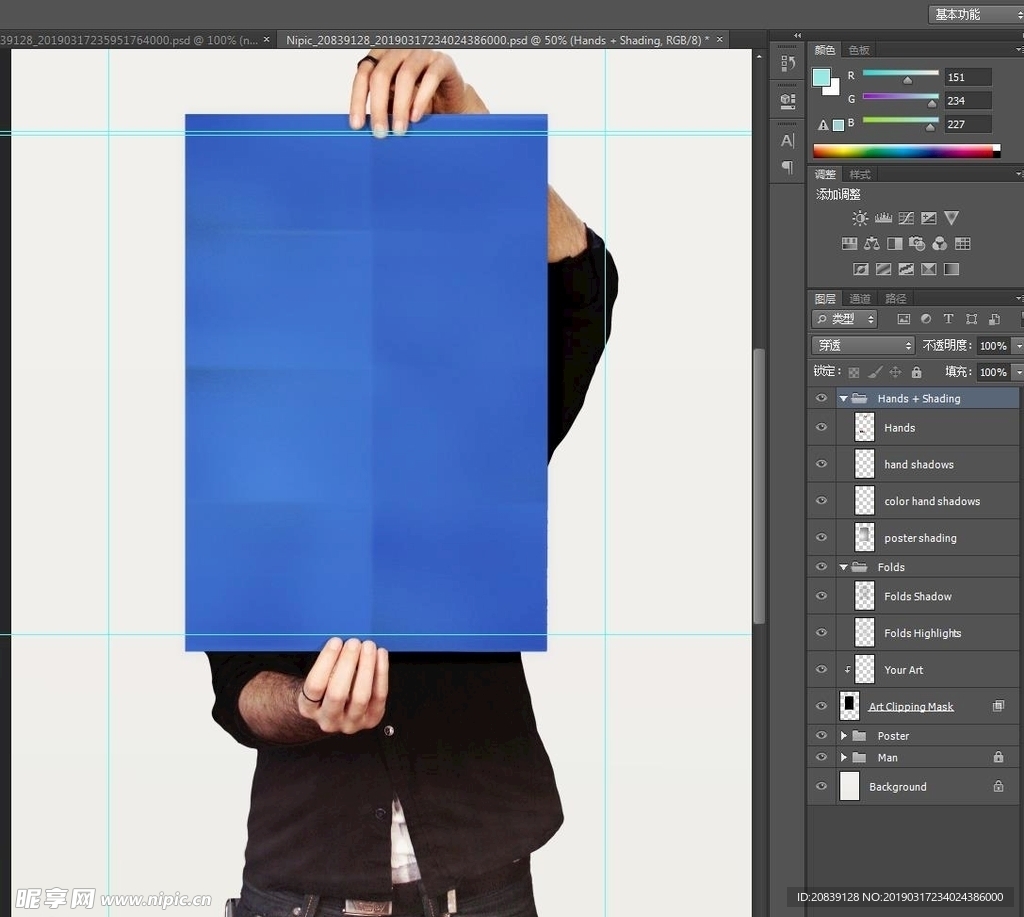Add a Color Balance adjustment
Screen dimensions: 1024x917
pos(872,244)
